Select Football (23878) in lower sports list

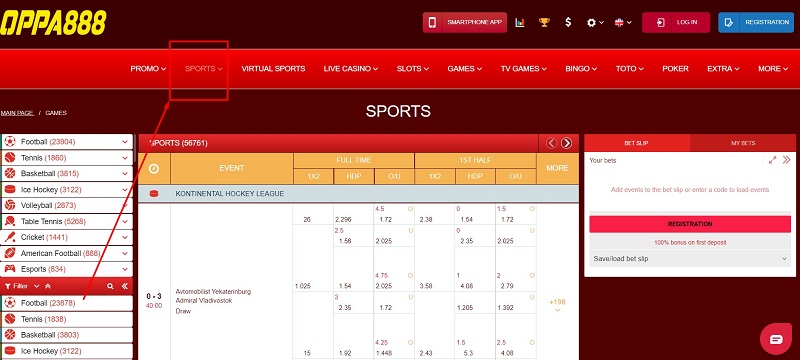point(67,303)
